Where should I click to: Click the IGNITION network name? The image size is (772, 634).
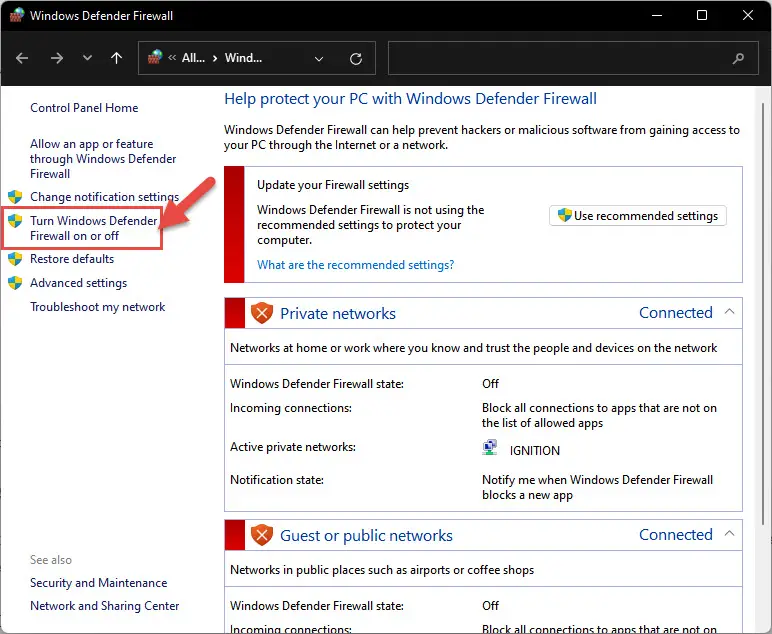pyautogui.click(x=535, y=451)
